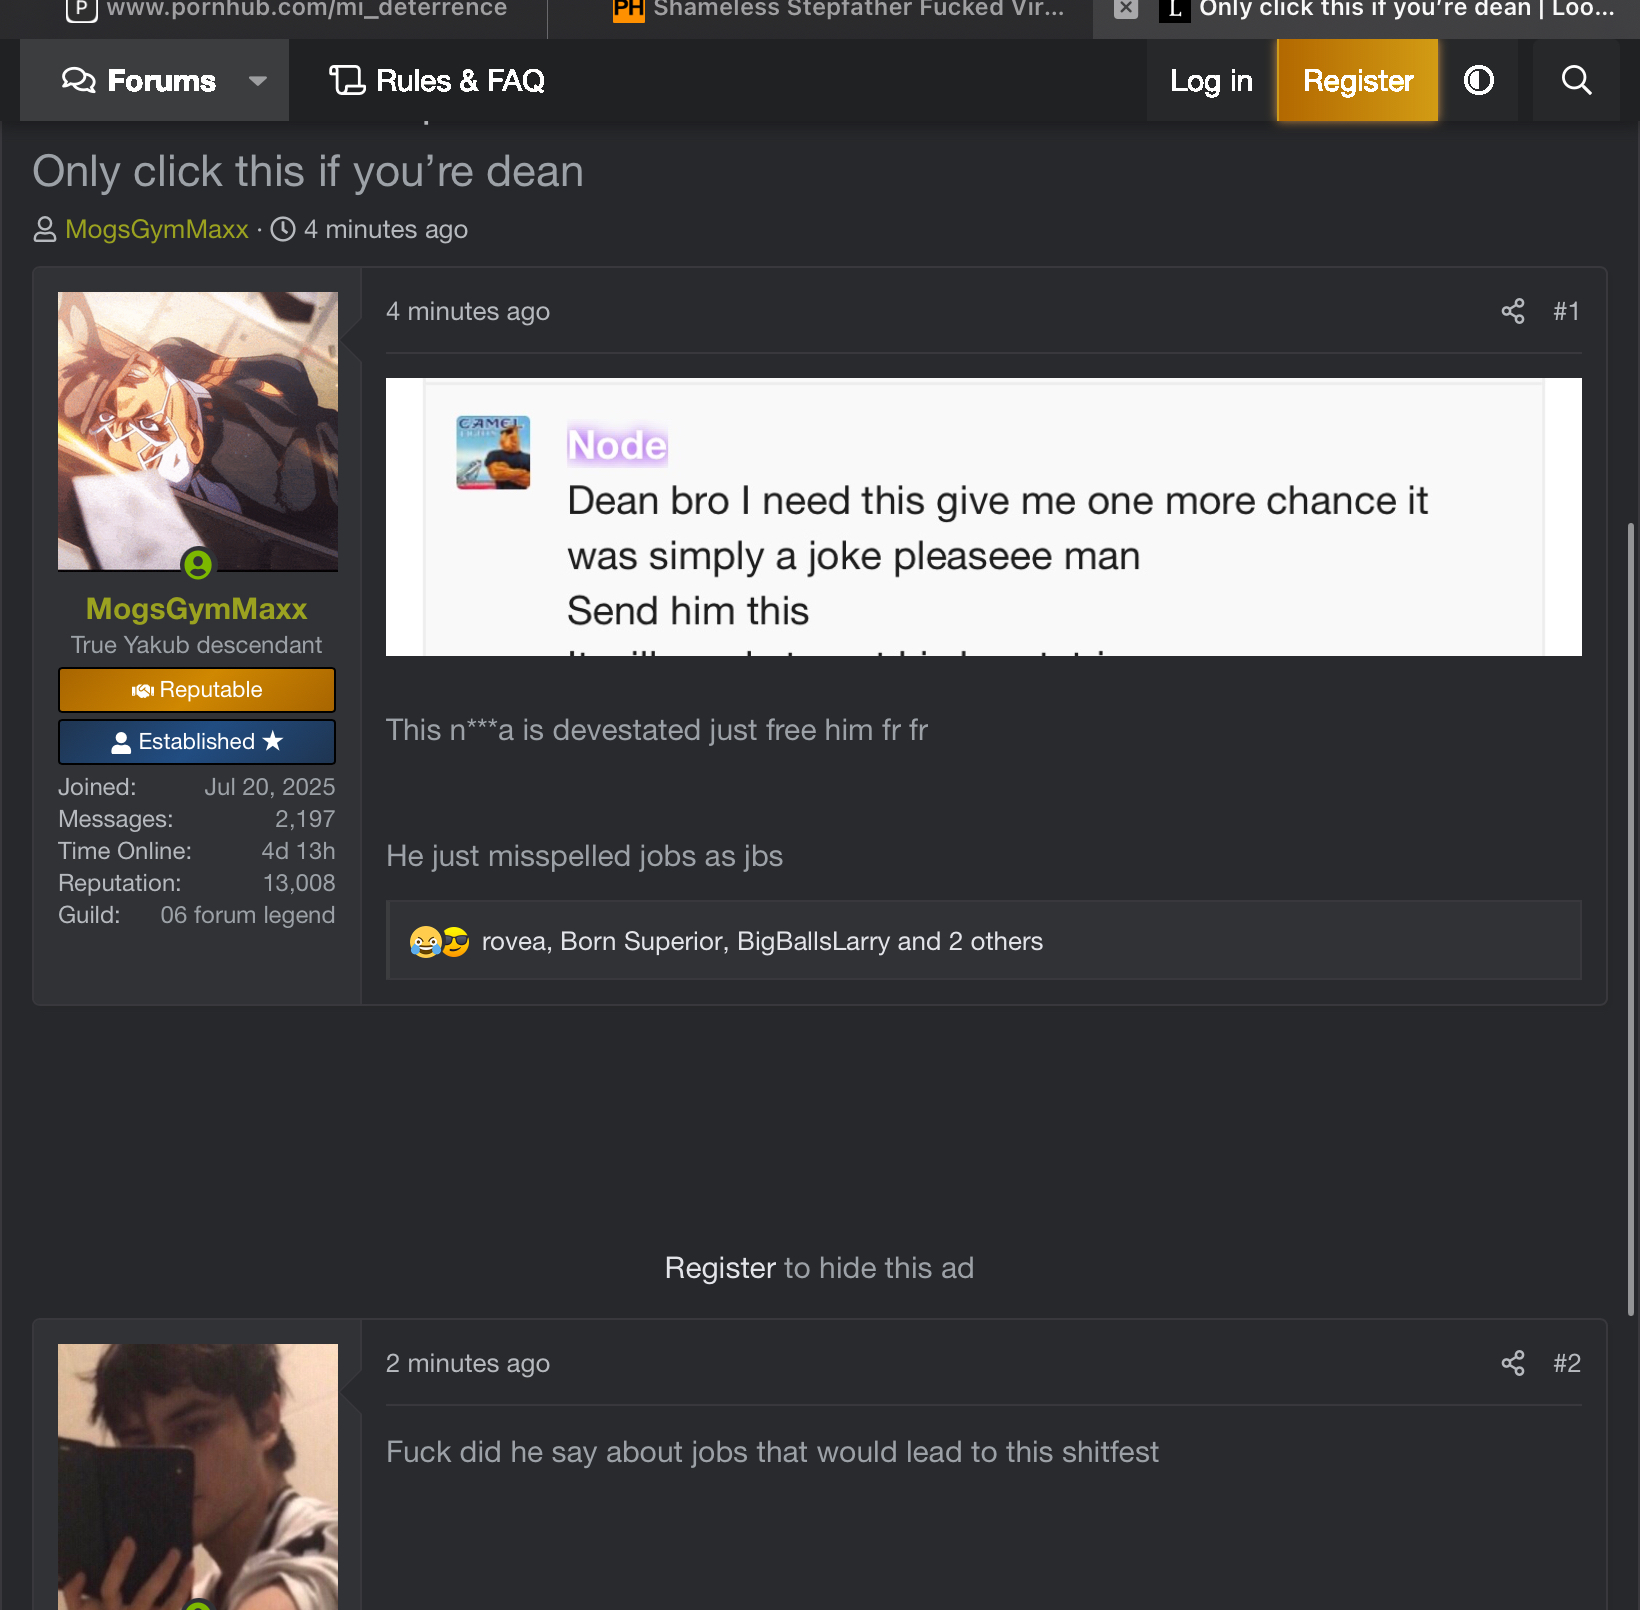Click the Reputable badge in user panel
Screen dimensions: 1640x1610
pyautogui.click(x=197, y=690)
